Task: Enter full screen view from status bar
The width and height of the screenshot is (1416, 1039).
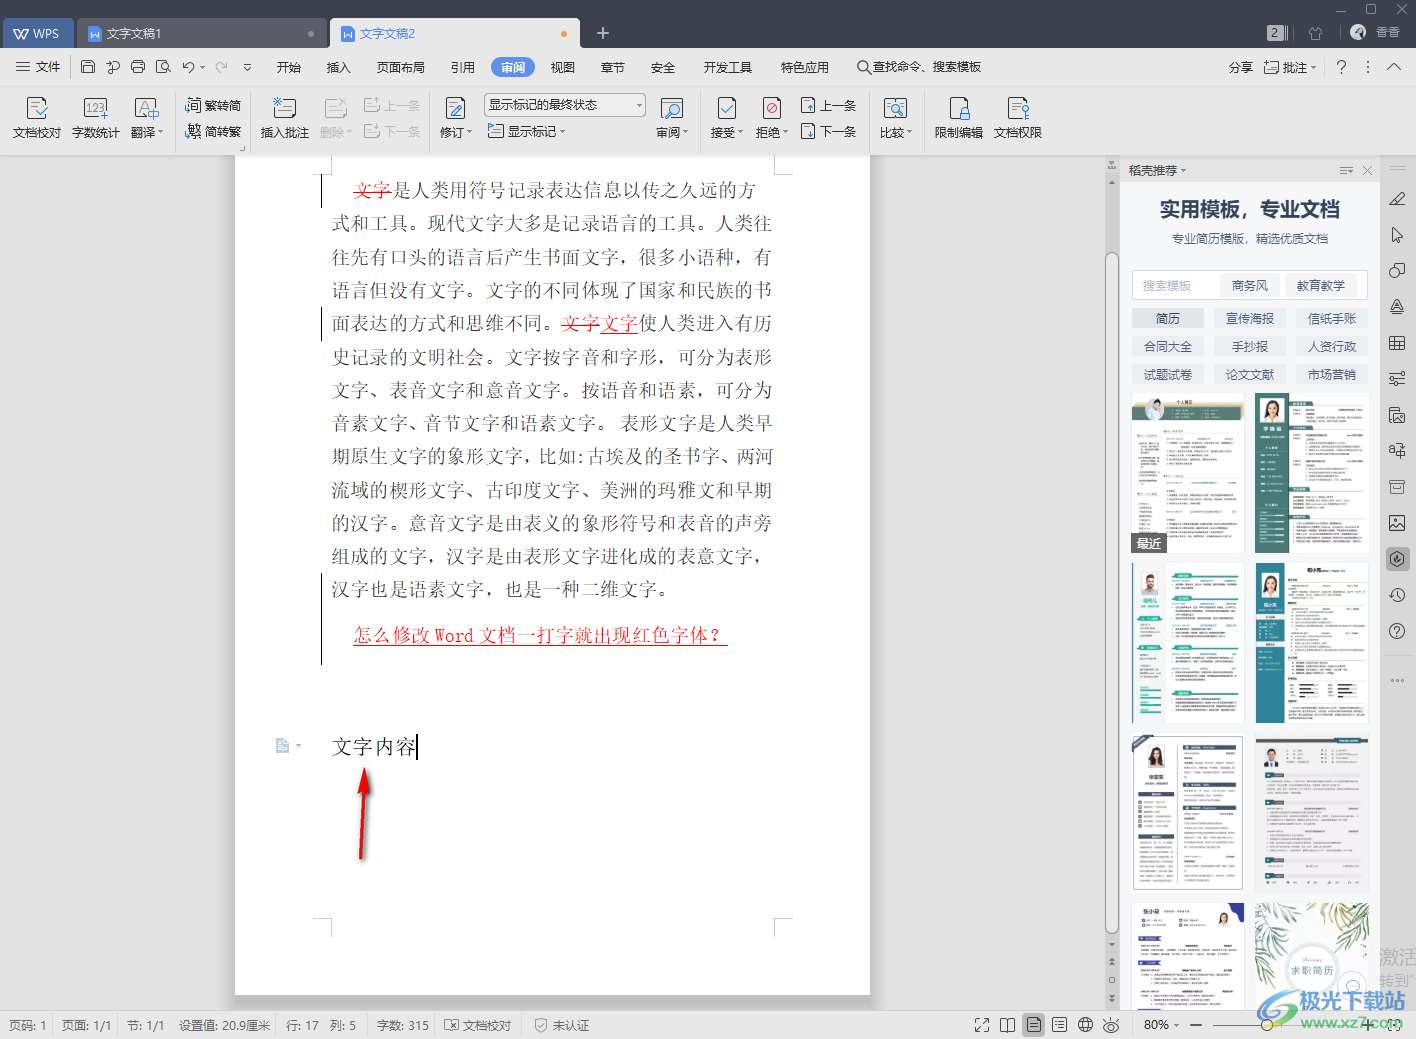Action: 982,1025
